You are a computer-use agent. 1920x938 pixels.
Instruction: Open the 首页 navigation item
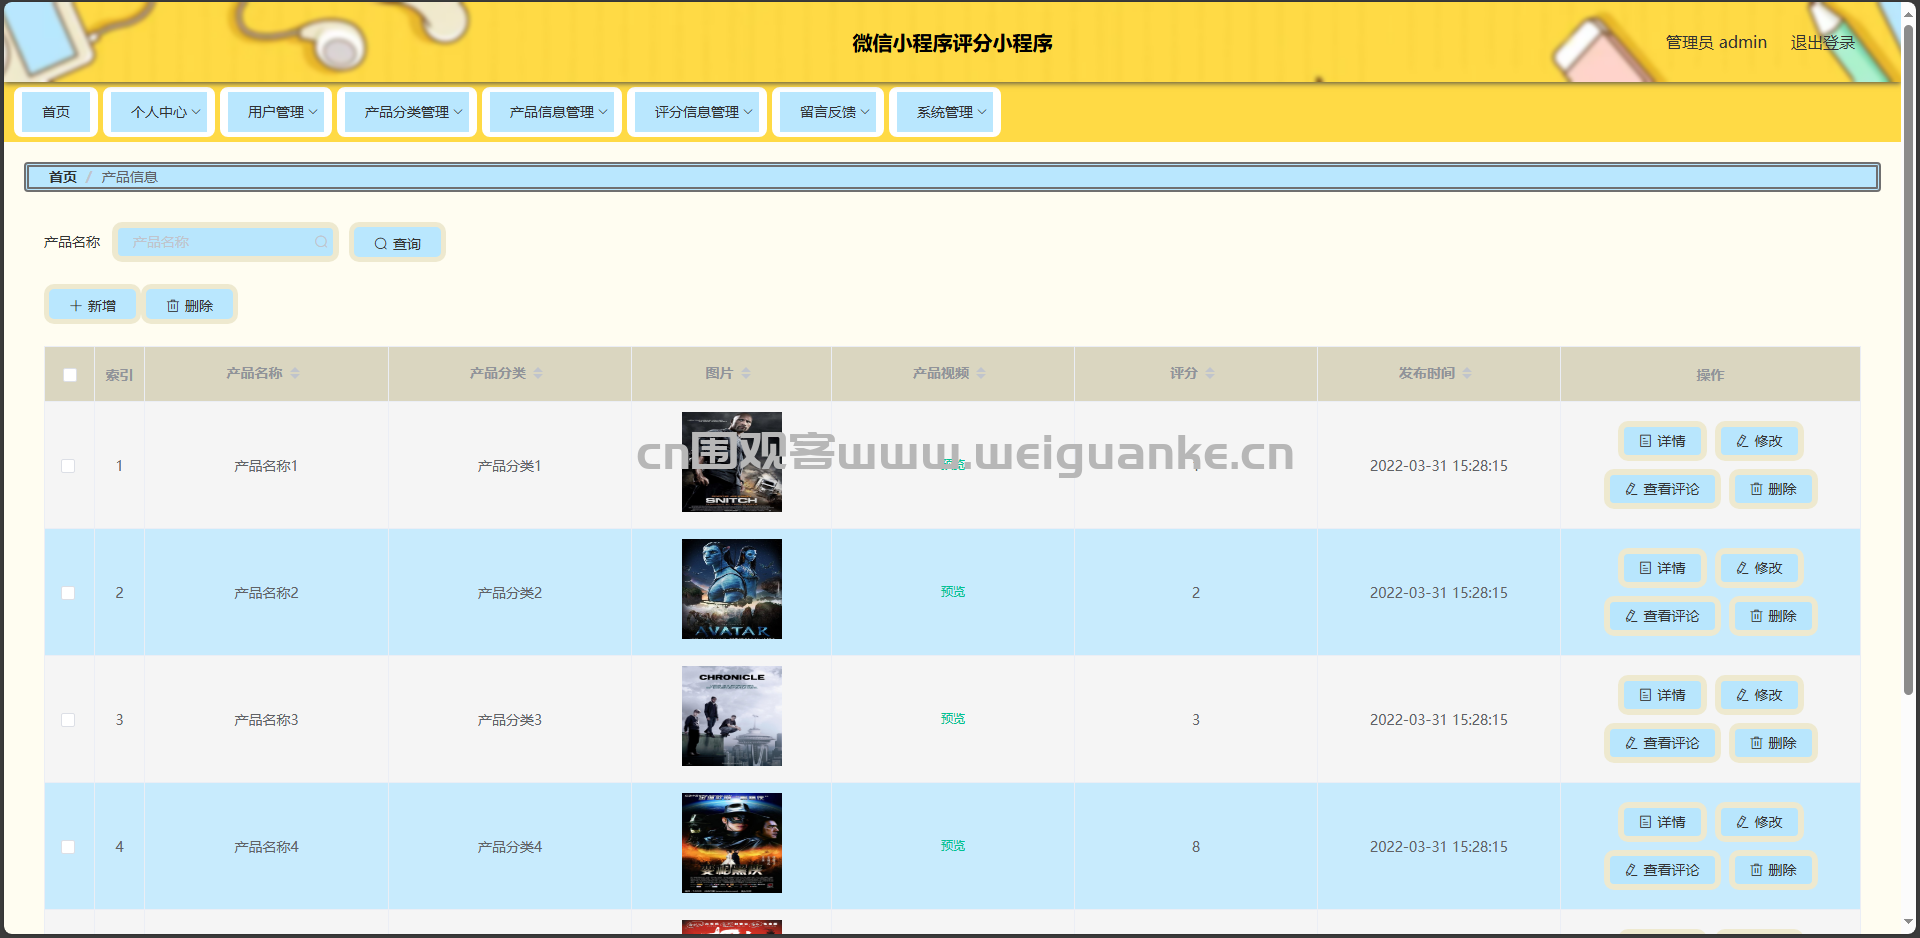pos(56,112)
